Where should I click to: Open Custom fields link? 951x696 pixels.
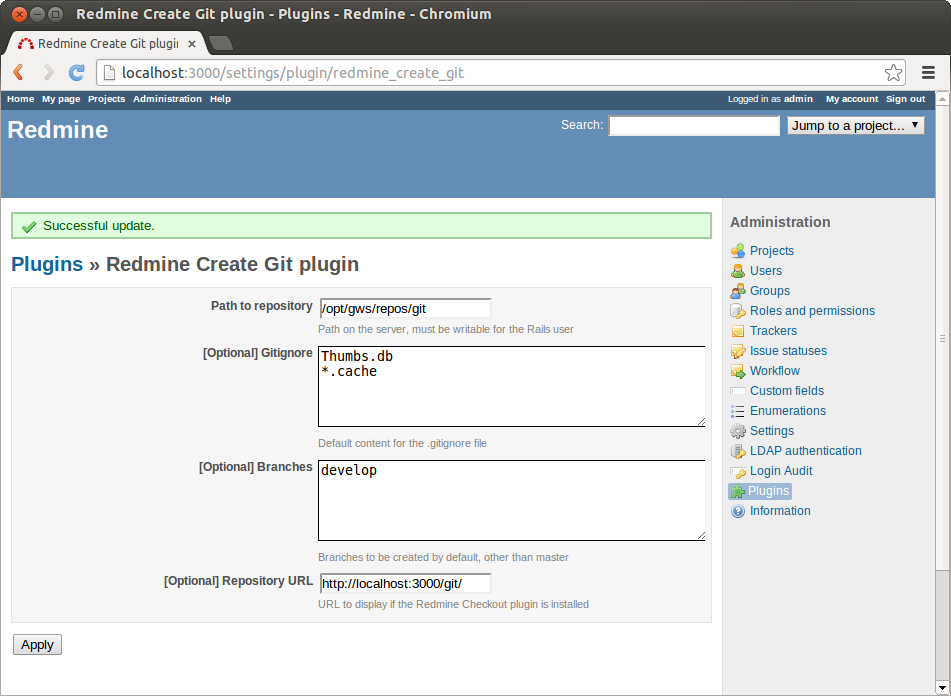pos(787,390)
